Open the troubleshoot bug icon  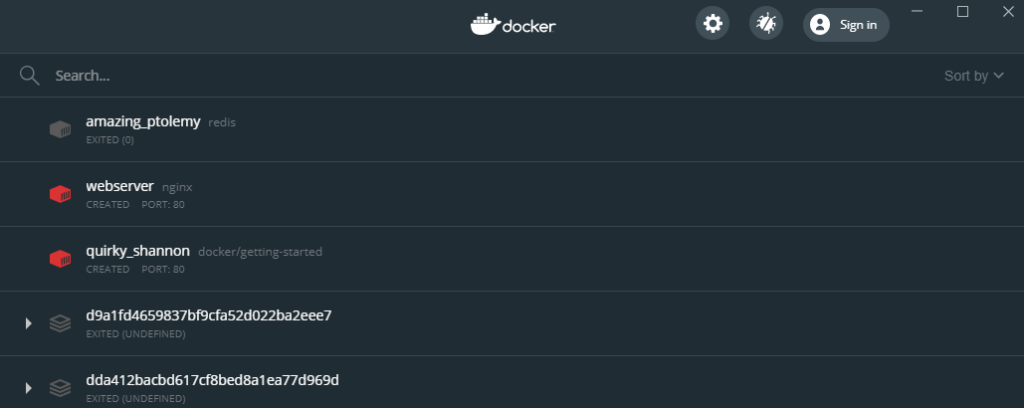766,24
